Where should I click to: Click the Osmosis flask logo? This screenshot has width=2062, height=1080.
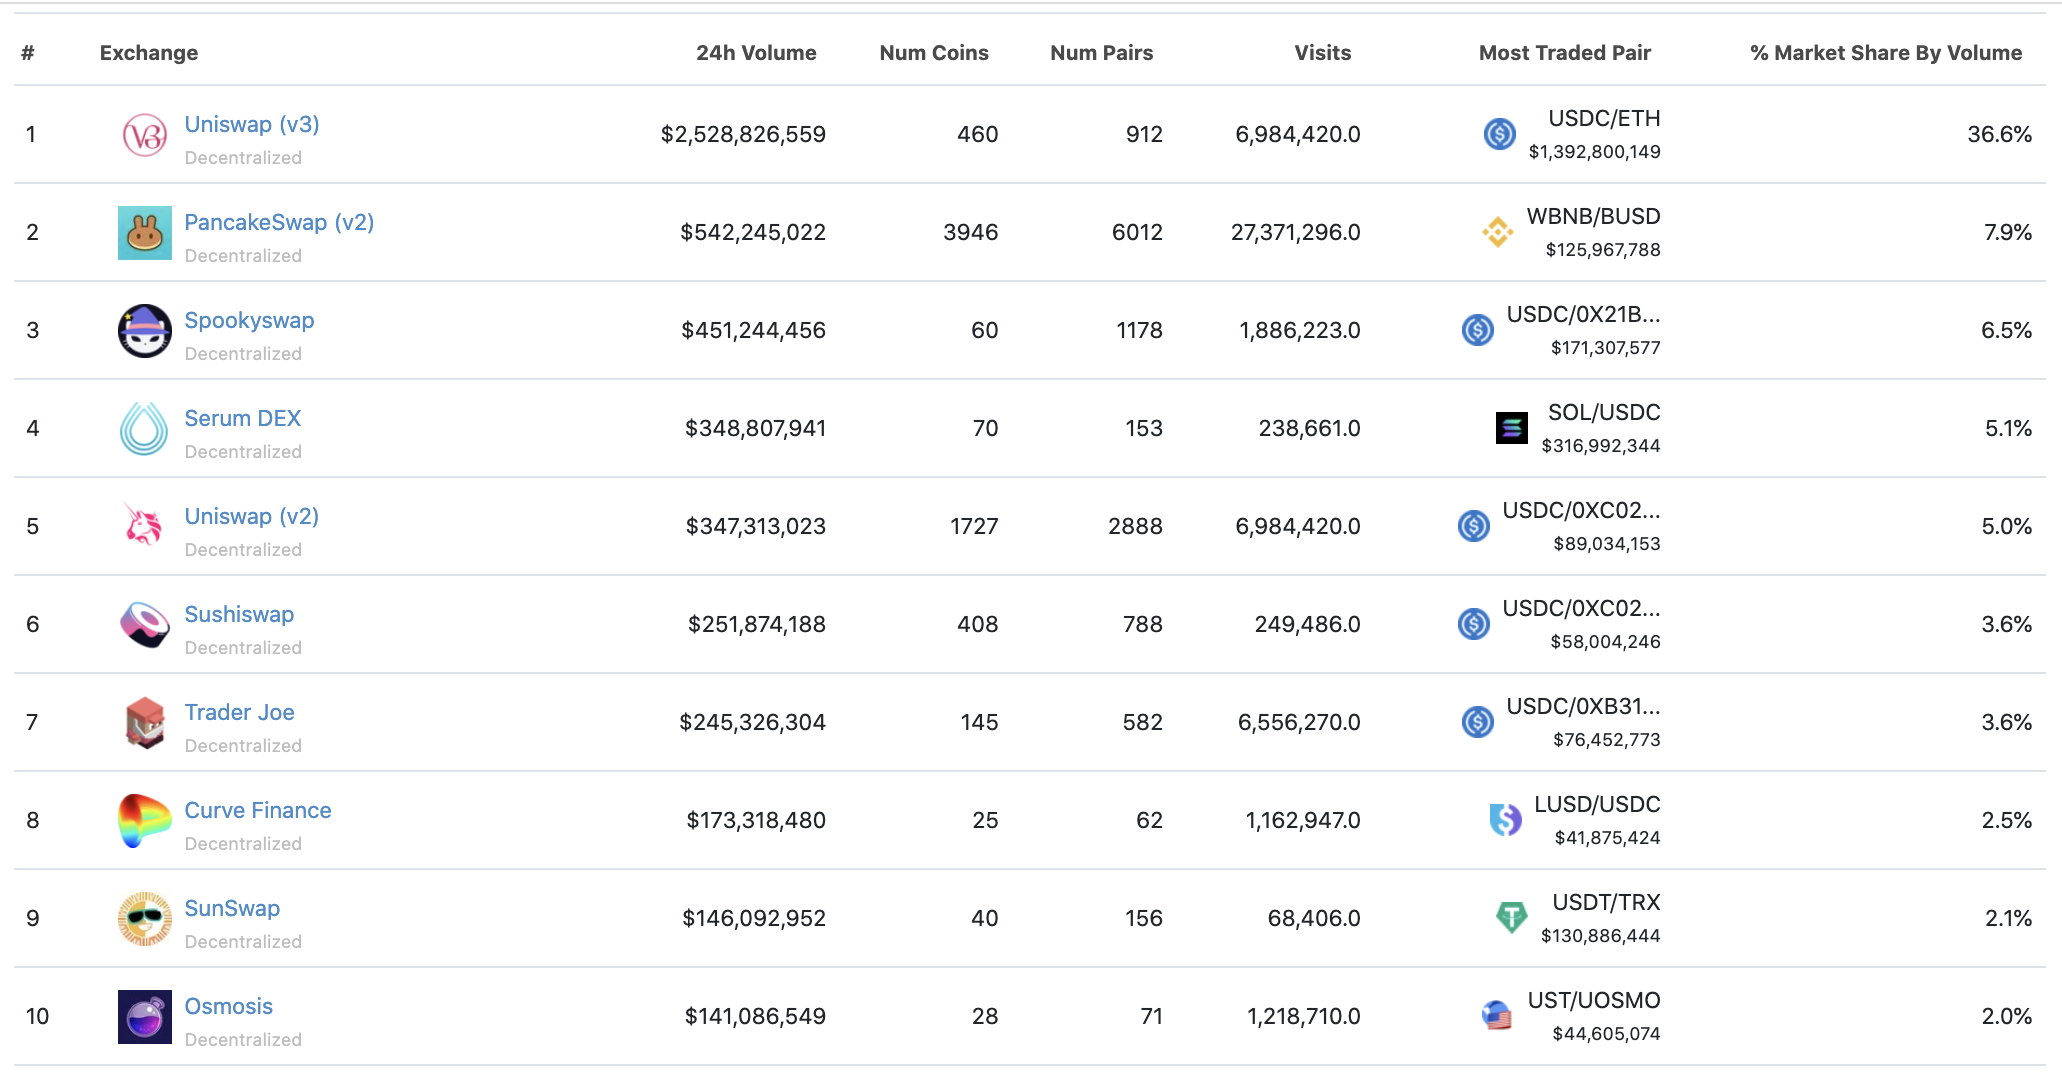[x=145, y=1016]
